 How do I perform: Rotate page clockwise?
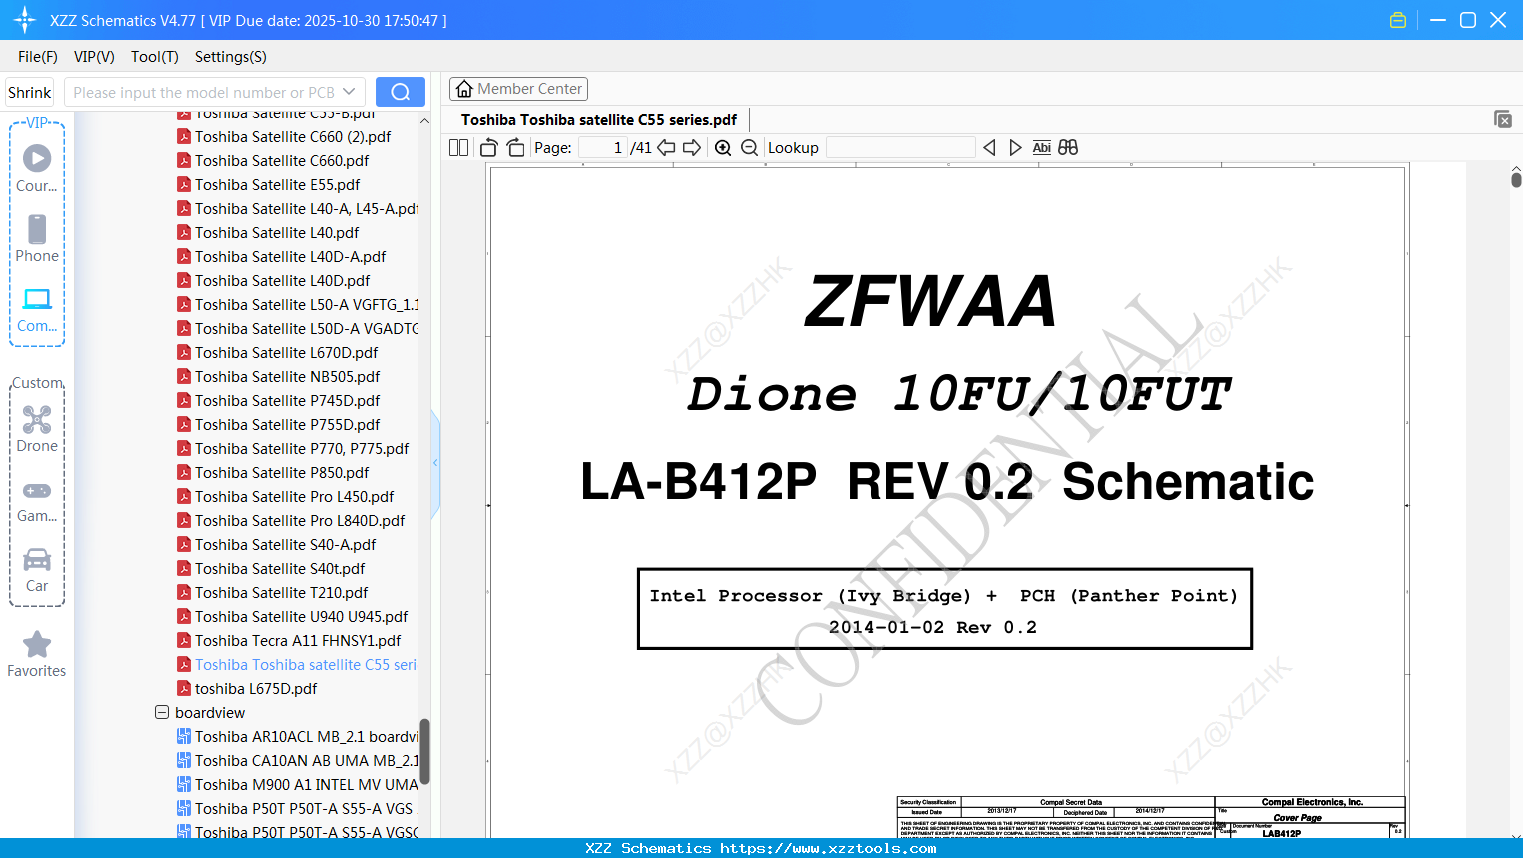(x=515, y=148)
